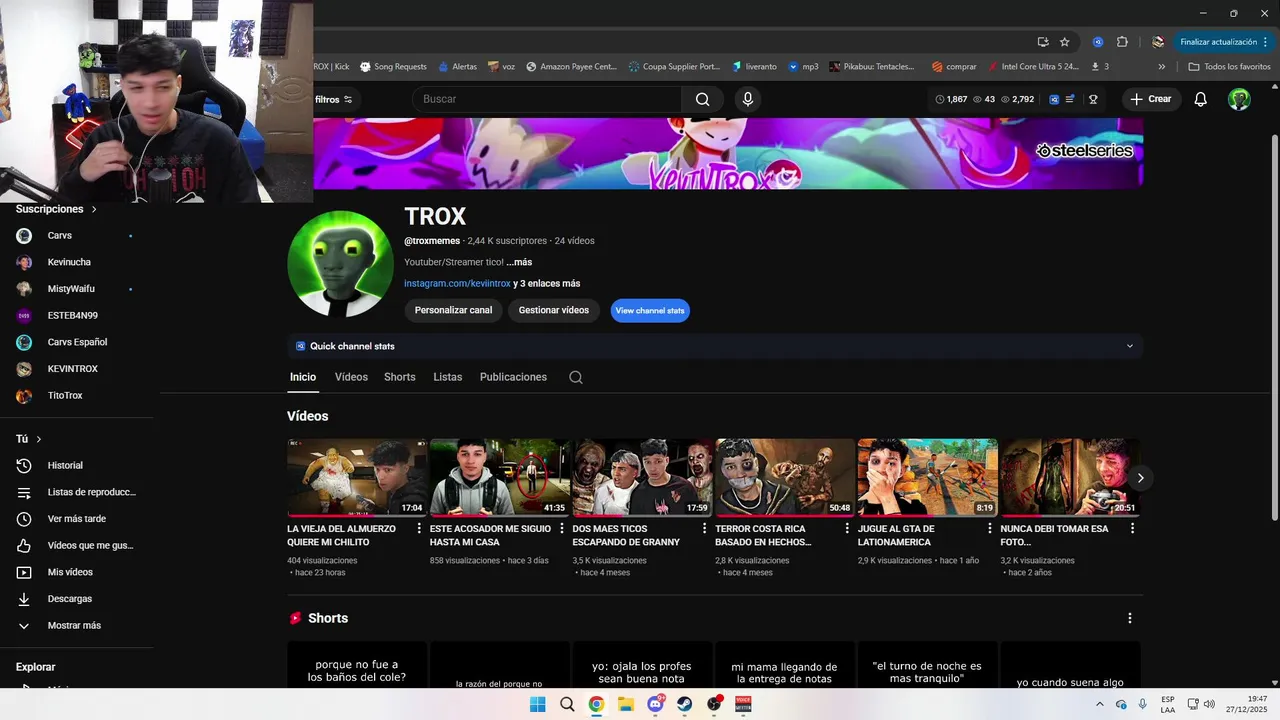Screen dimensions: 1280x720
Task: Open the Voicemeeter taskbar icon
Action: click(x=743, y=704)
